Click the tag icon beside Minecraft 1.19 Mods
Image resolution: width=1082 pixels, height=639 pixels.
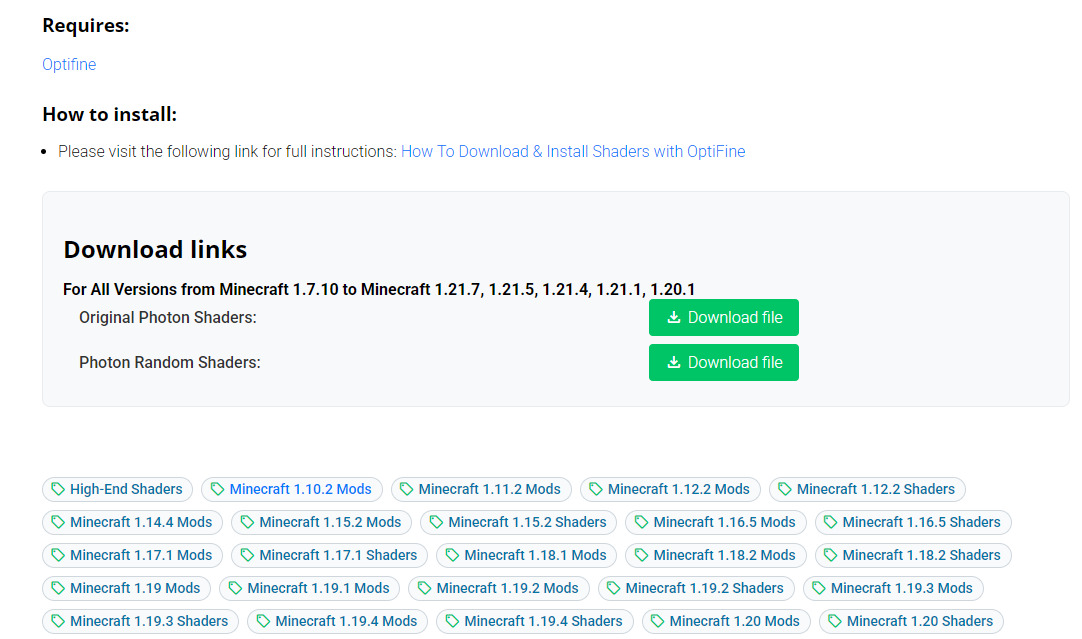(x=58, y=589)
